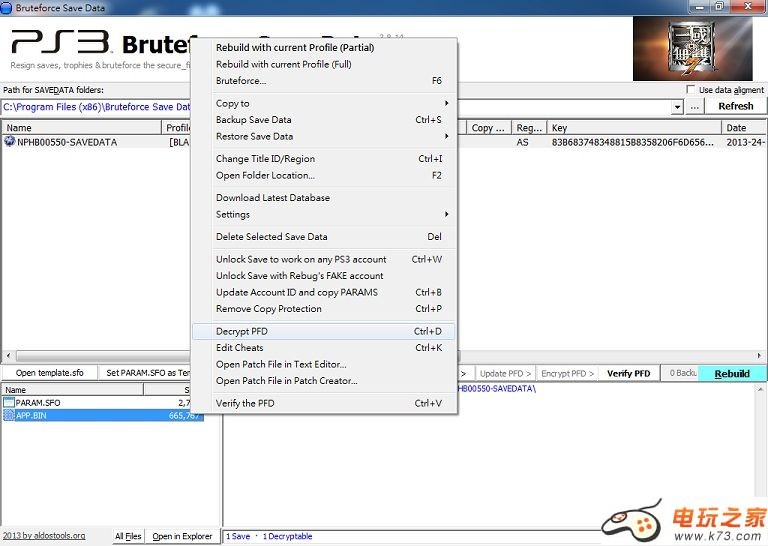Screen dimensions: 768x546
Task: Expand the Settings submenu
Action: coord(331,214)
